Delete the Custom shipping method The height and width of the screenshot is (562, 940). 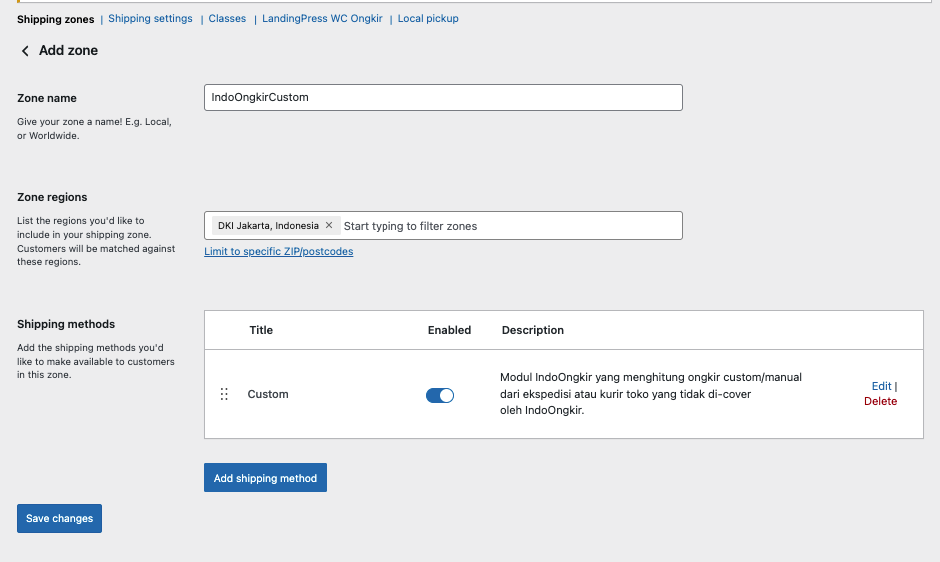click(880, 401)
